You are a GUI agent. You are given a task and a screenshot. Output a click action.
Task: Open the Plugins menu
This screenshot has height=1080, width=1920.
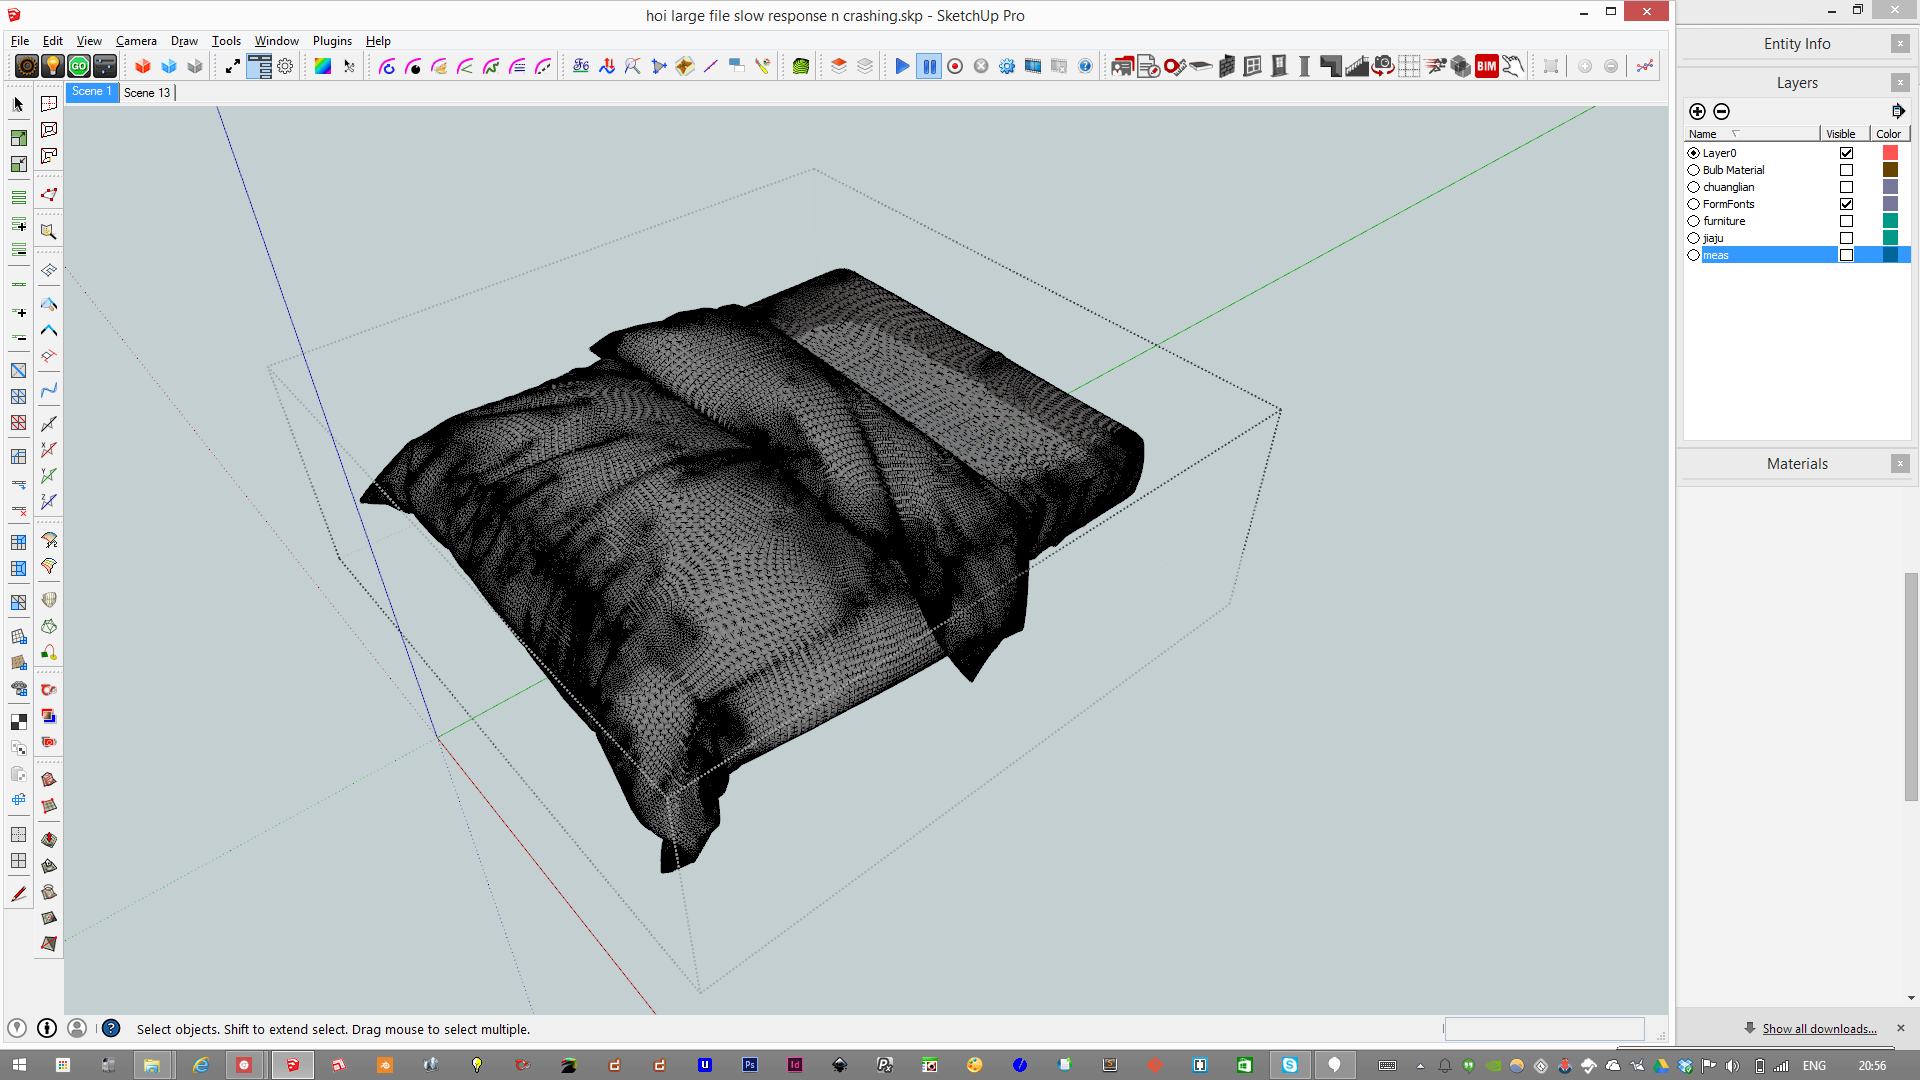coord(332,40)
